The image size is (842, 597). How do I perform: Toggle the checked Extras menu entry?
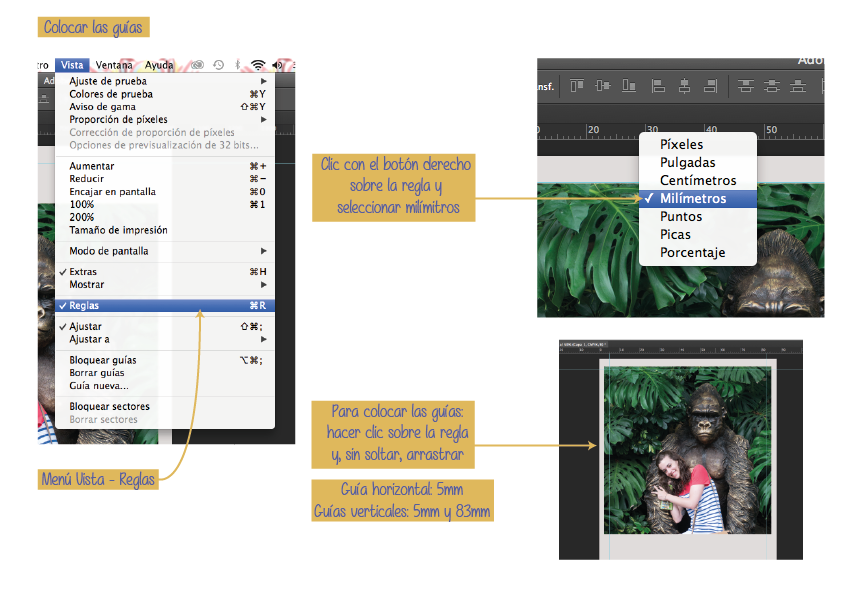click(165, 272)
